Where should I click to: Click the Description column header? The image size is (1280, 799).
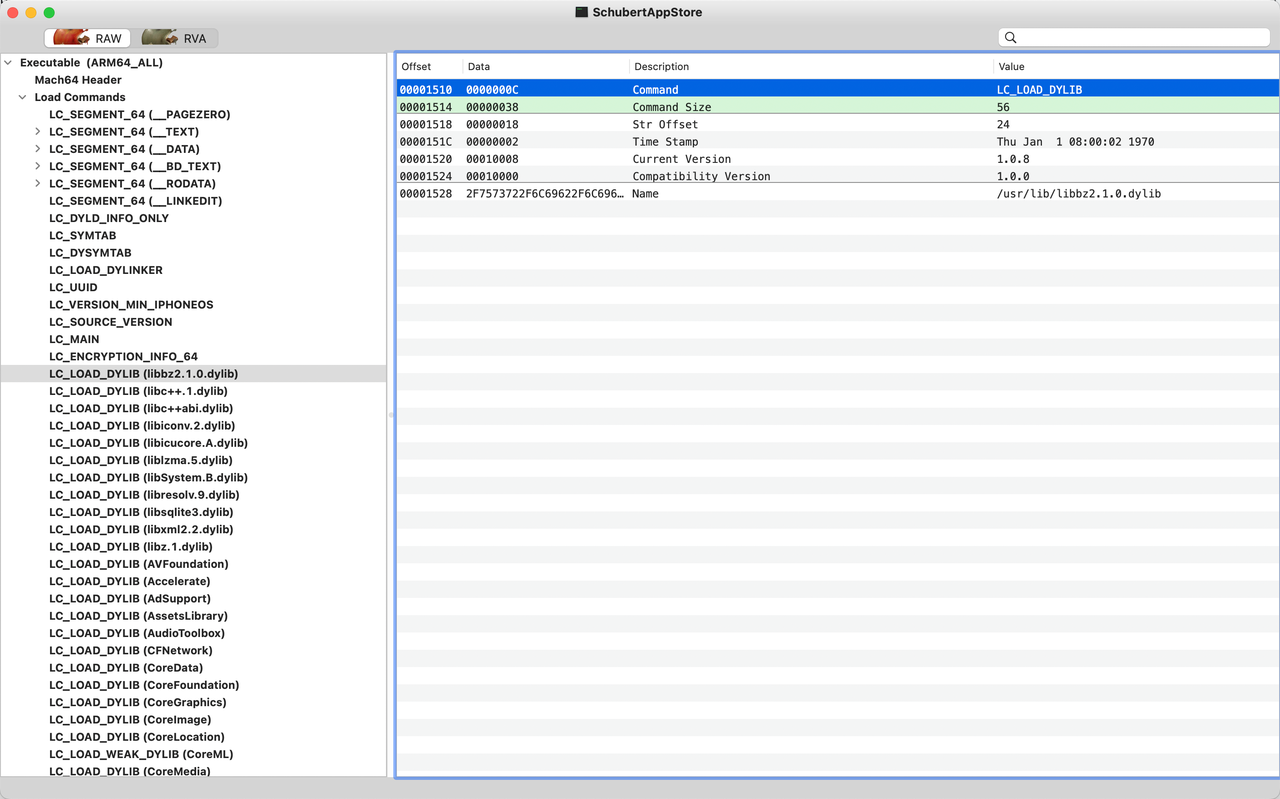[x=811, y=66]
